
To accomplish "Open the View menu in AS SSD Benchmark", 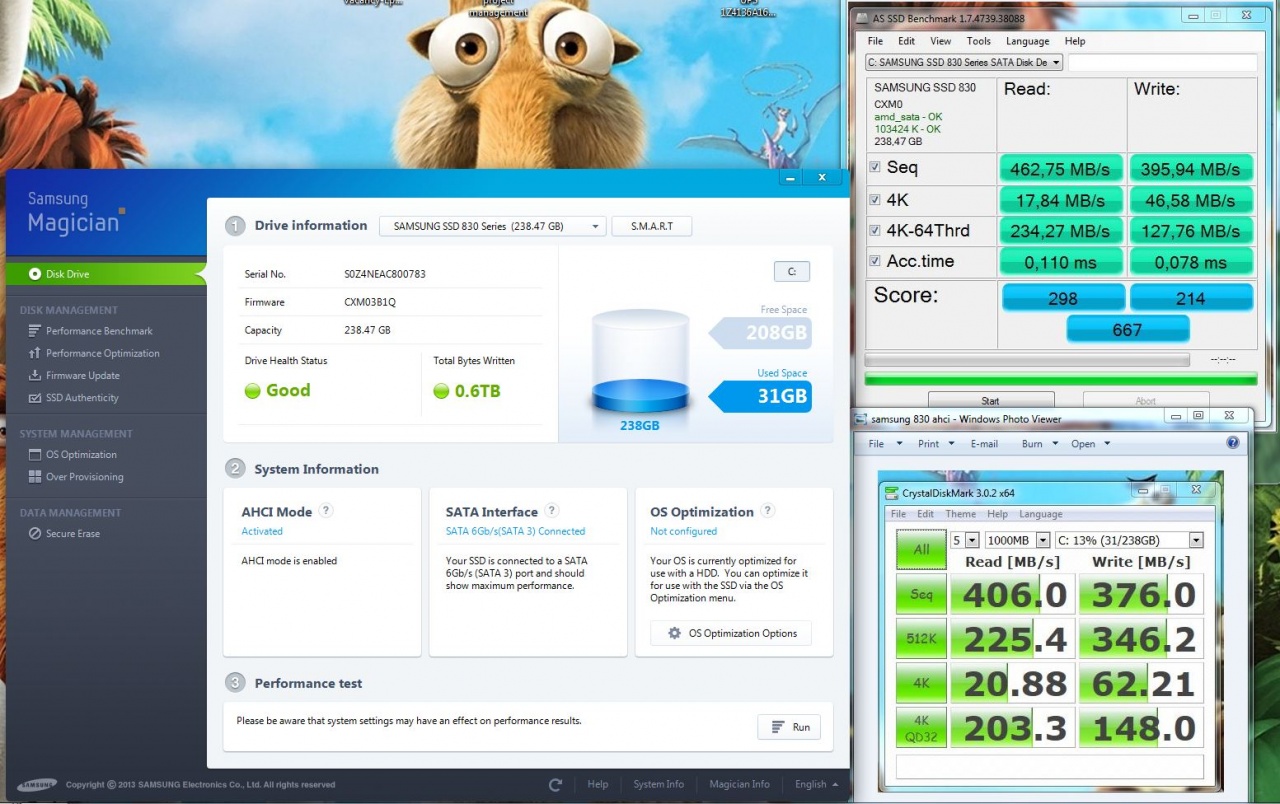I will (x=941, y=41).
